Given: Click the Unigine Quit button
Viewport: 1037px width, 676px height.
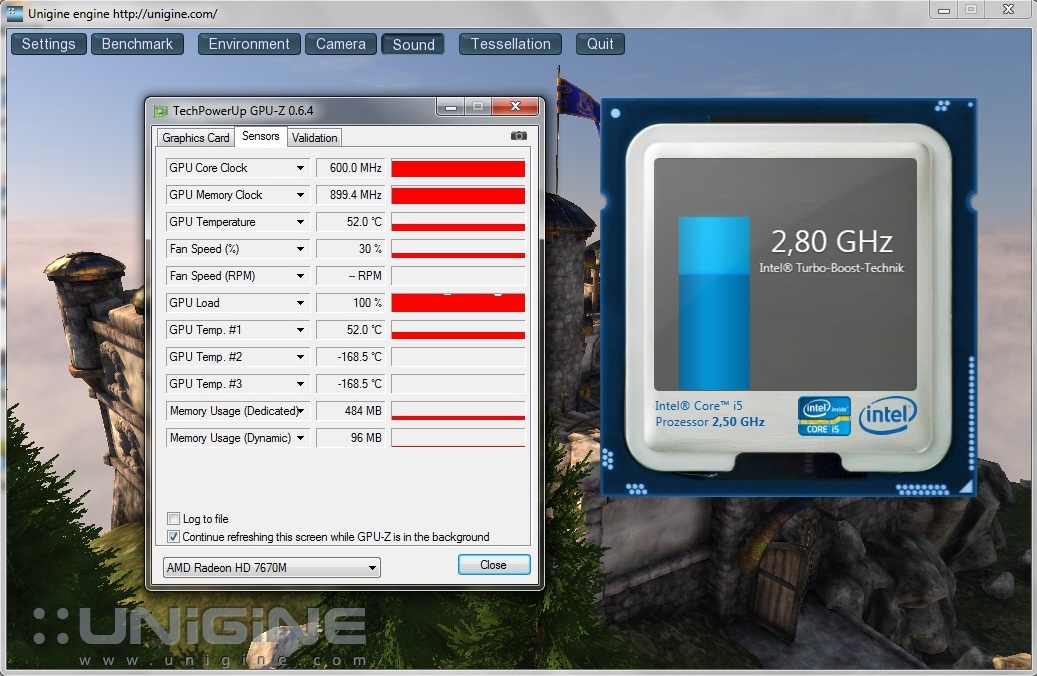Looking at the screenshot, I should point(600,44).
